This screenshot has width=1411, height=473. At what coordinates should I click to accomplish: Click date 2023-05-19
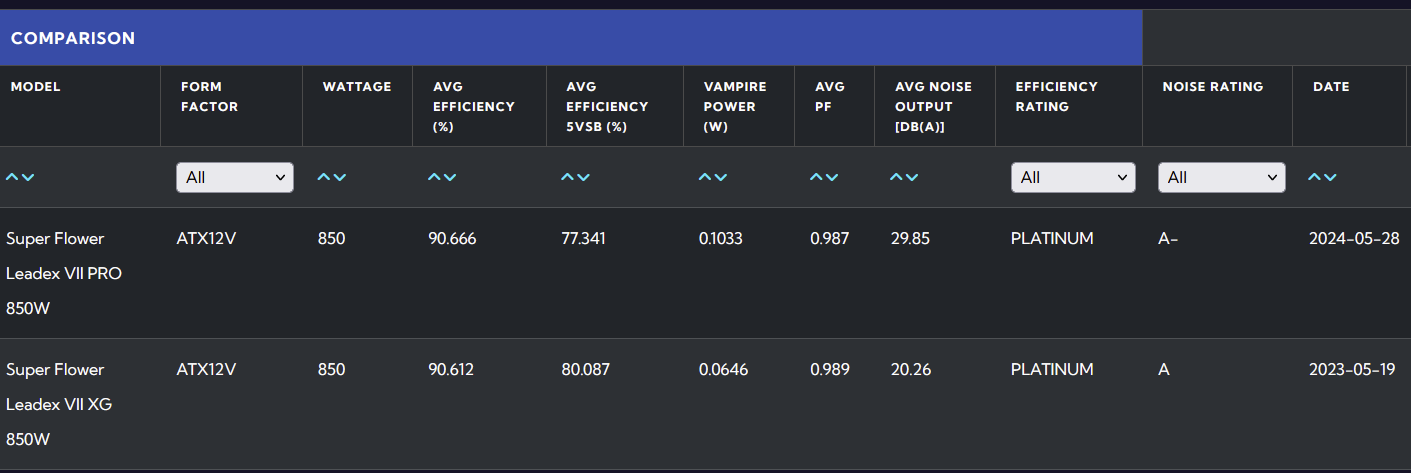pyautogui.click(x=1352, y=369)
